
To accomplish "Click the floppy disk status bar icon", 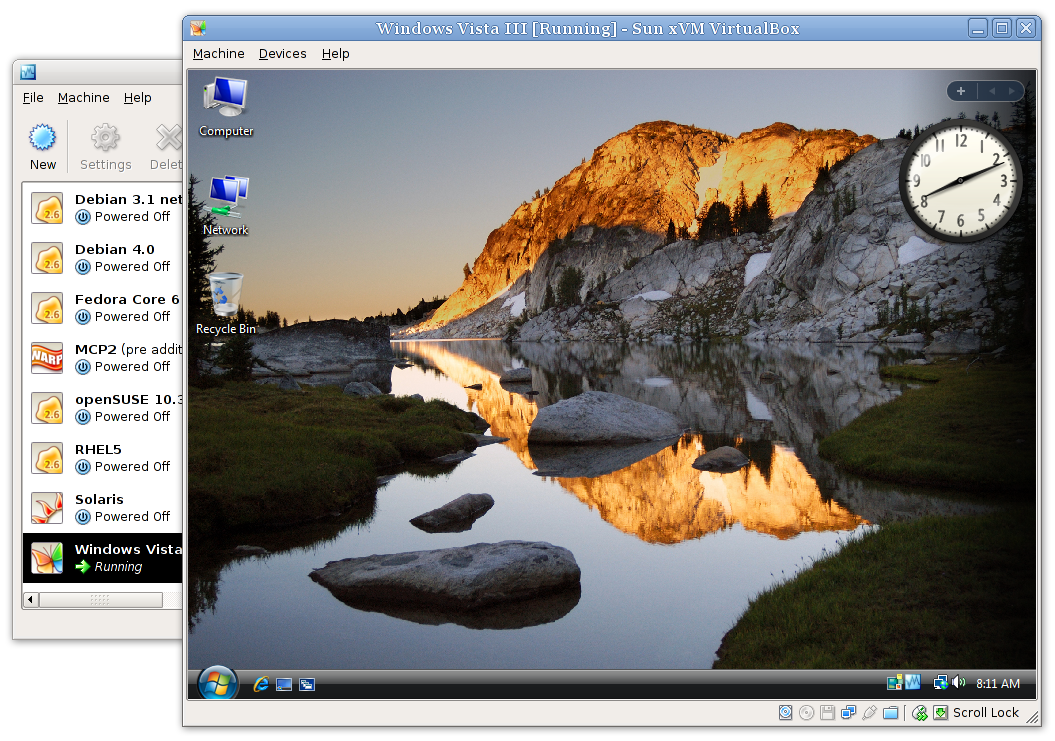I will pos(827,713).
